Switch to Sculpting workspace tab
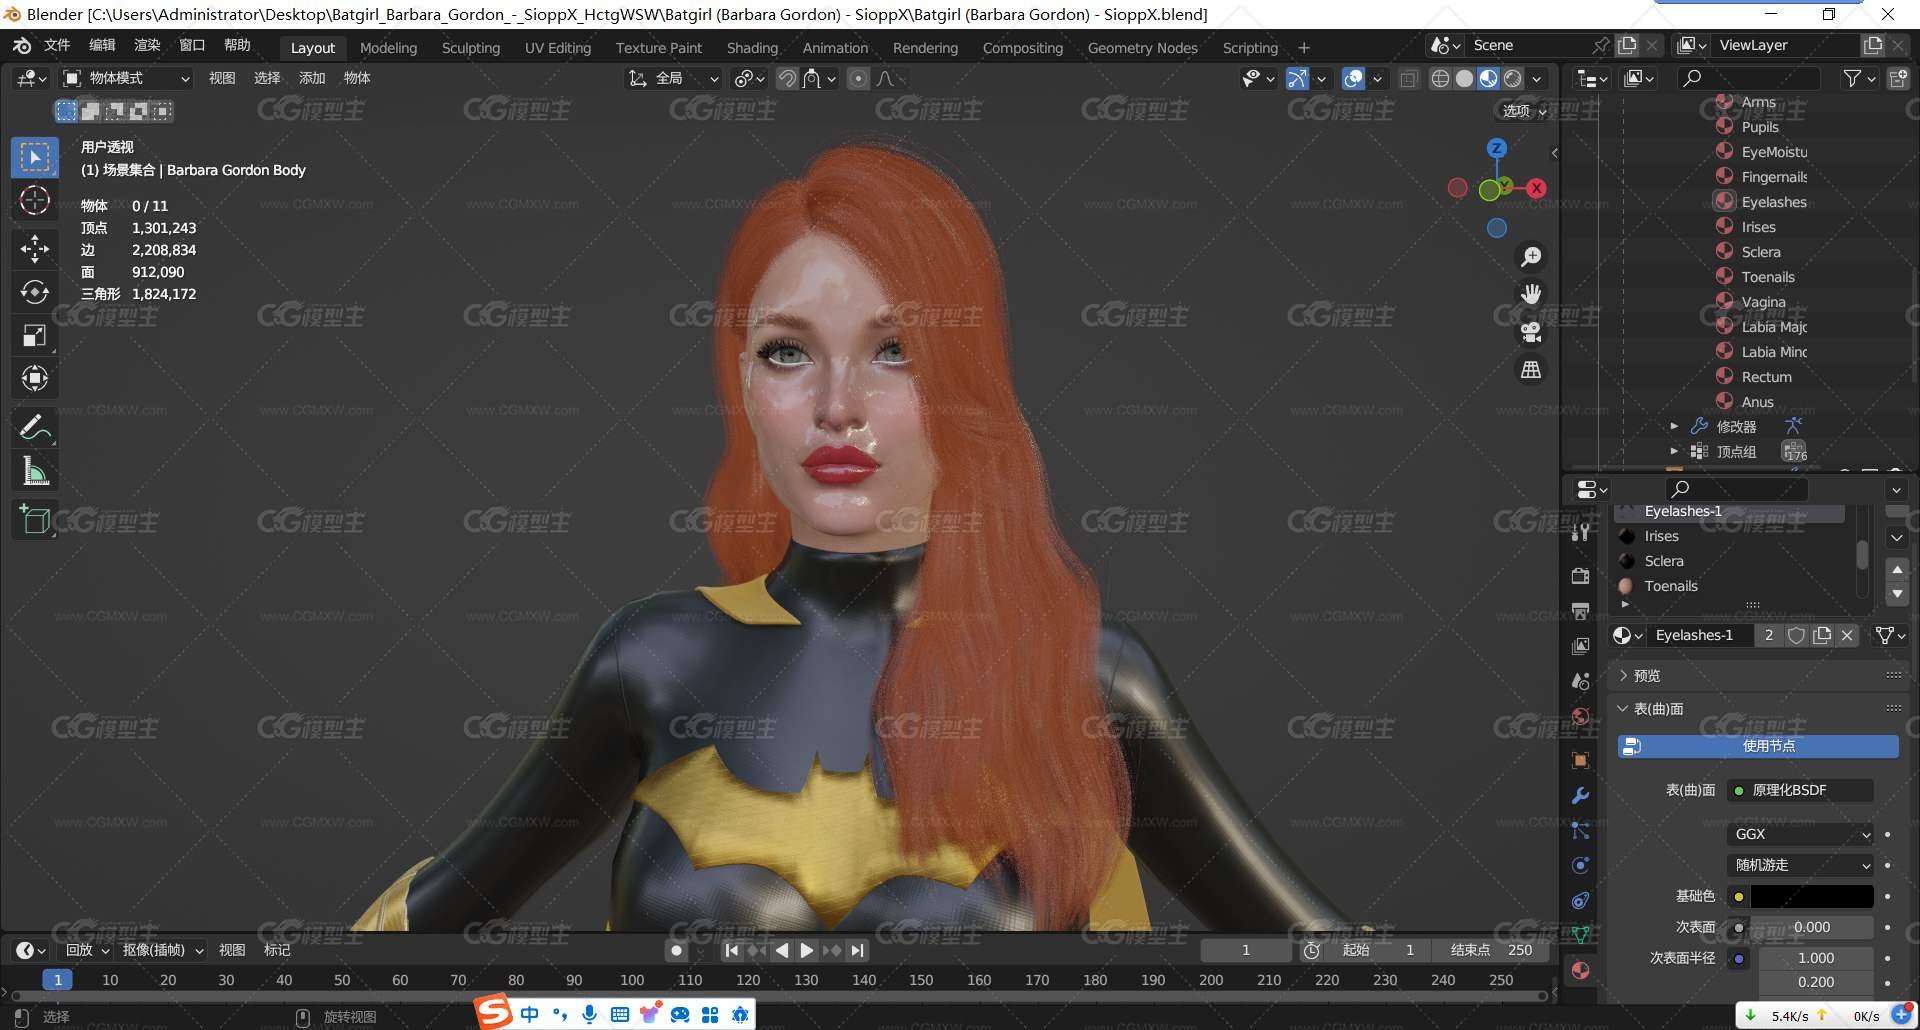The image size is (1920, 1030). pyautogui.click(x=471, y=48)
